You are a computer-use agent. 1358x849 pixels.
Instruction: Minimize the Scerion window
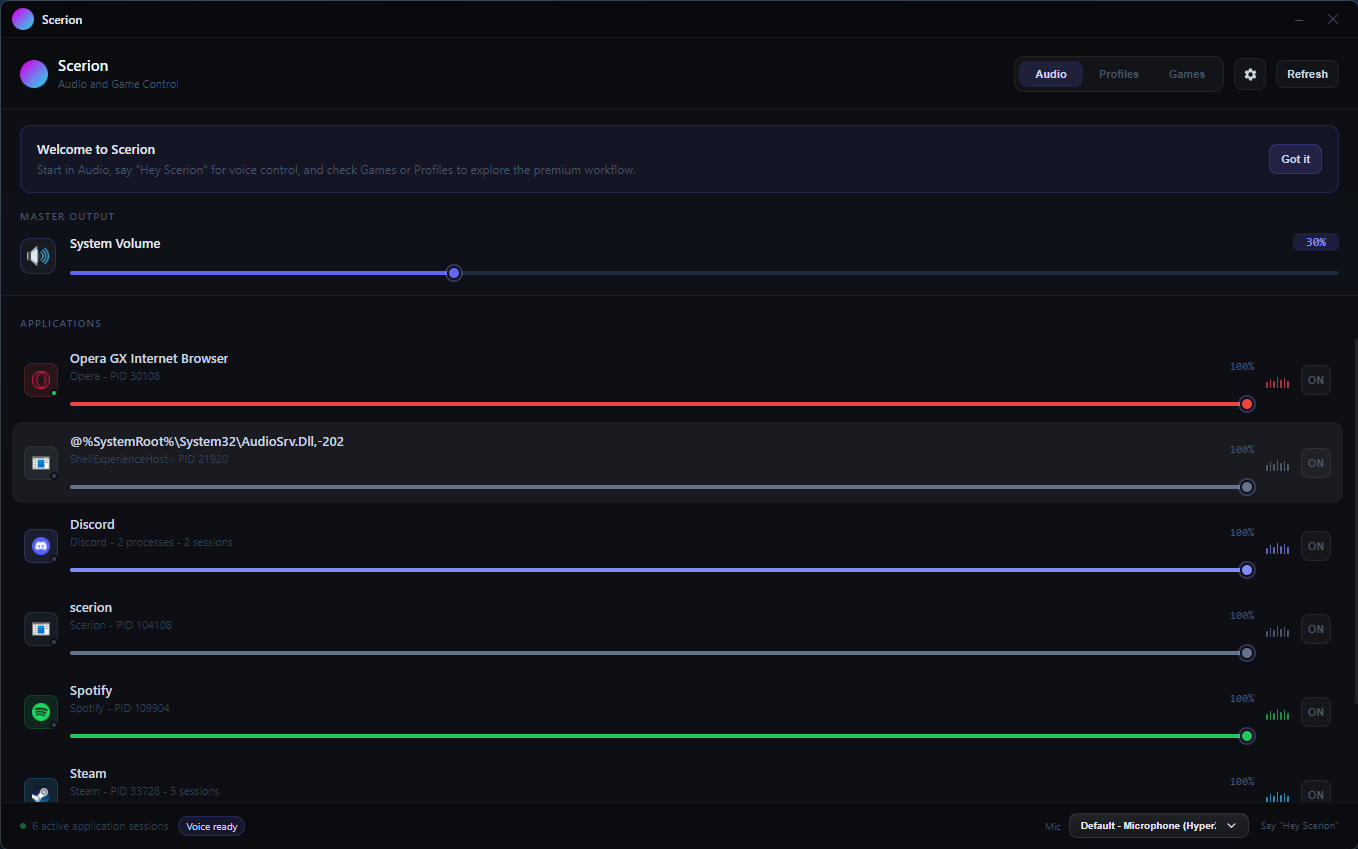pos(1299,19)
